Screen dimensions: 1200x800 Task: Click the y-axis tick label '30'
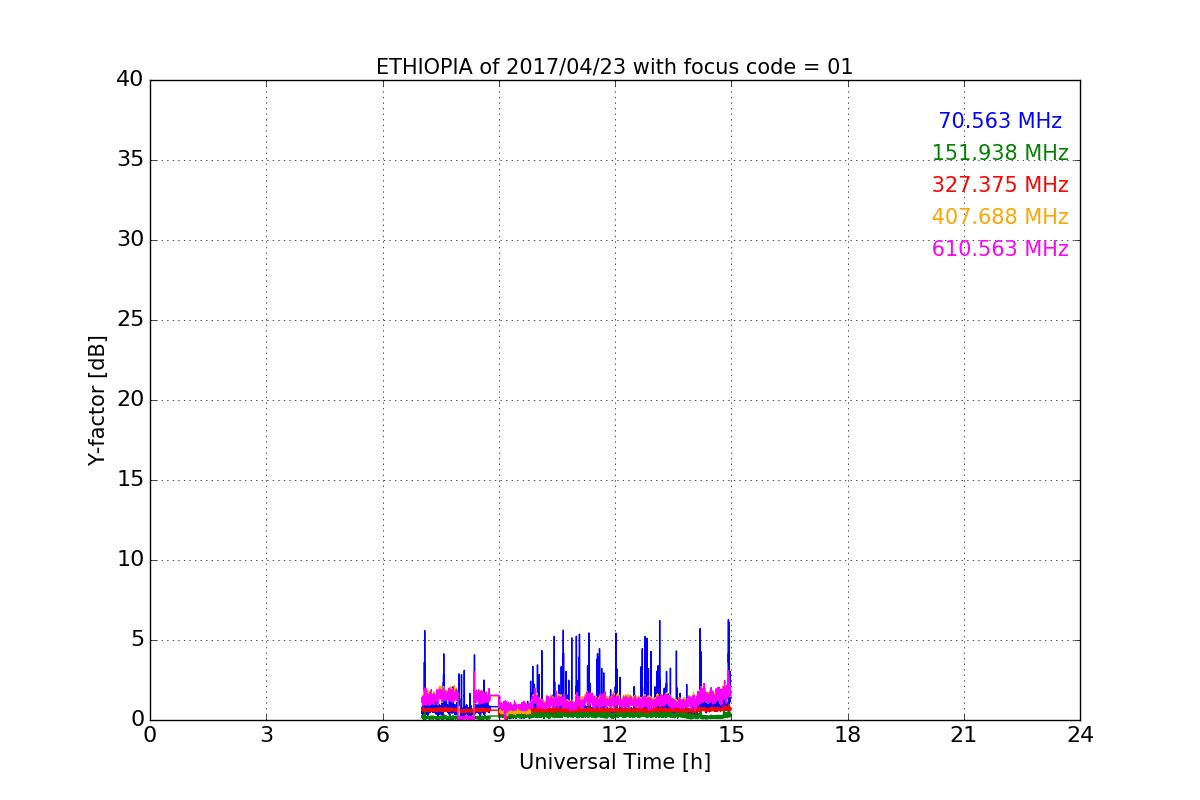[130, 240]
